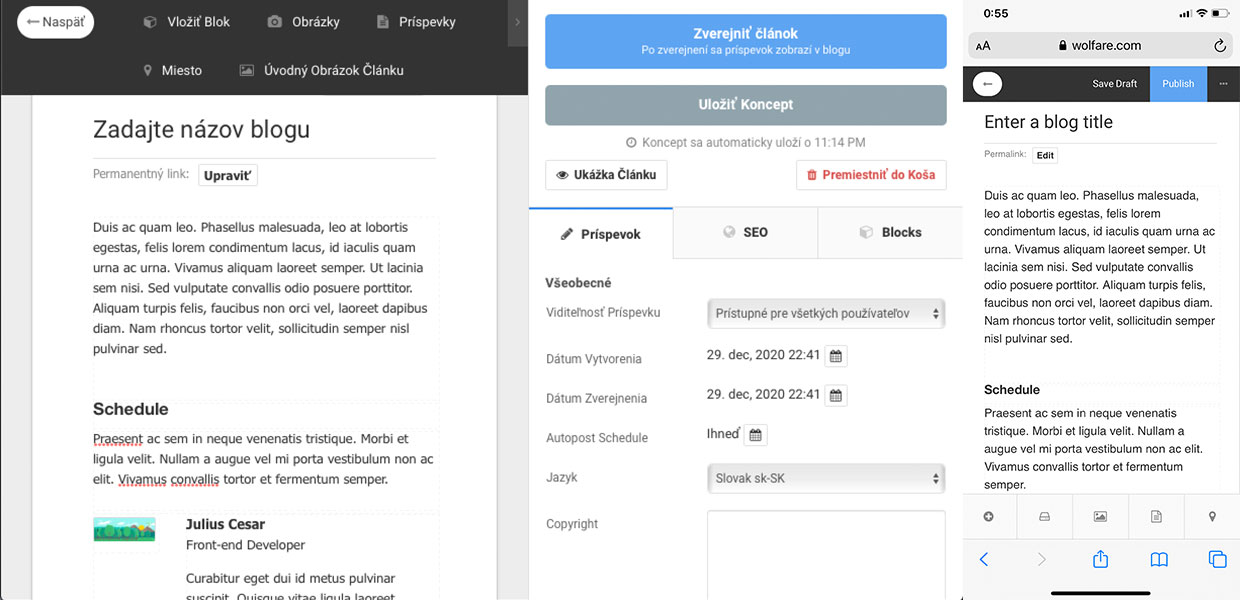Open Viditeľnosť Príspevku dropdown

click(826, 313)
